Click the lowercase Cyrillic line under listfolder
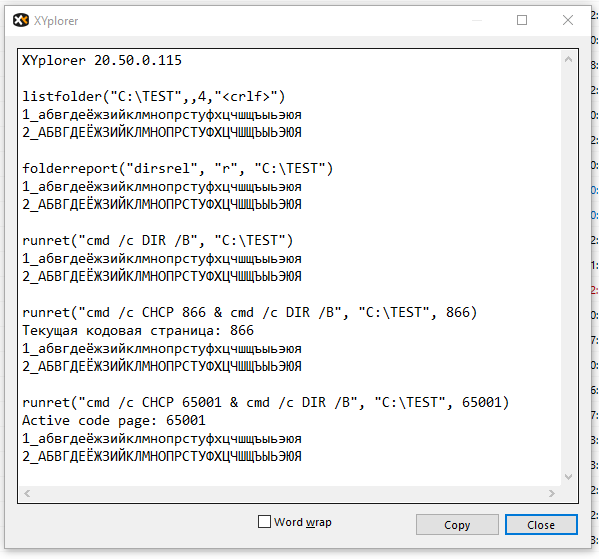599x559 pixels. (162, 115)
